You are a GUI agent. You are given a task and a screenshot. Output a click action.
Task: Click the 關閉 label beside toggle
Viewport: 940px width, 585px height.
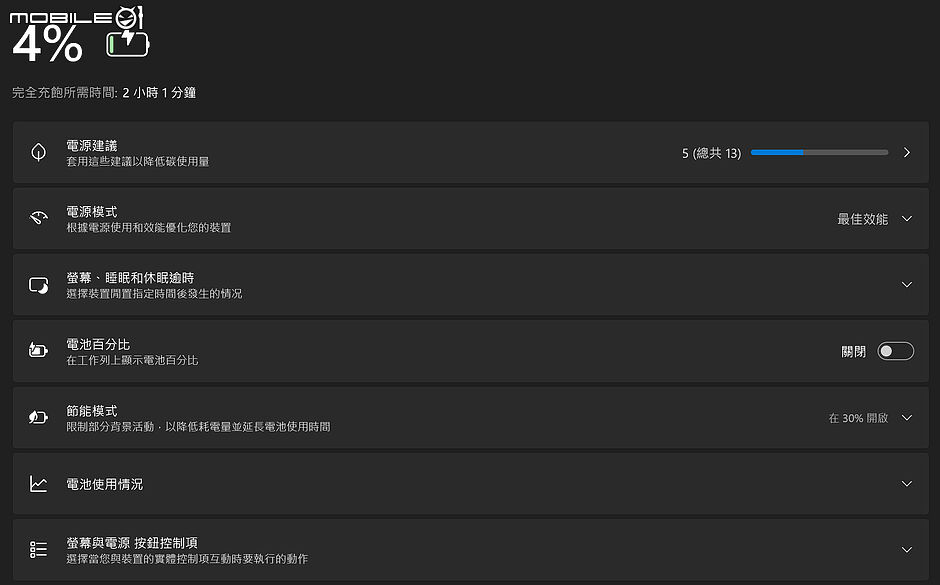pyautogui.click(x=854, y=351)
